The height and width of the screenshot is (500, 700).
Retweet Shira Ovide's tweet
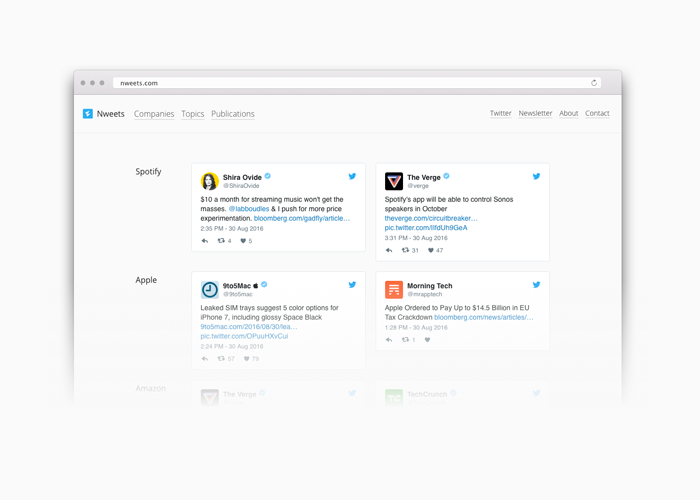click(221, 241)
